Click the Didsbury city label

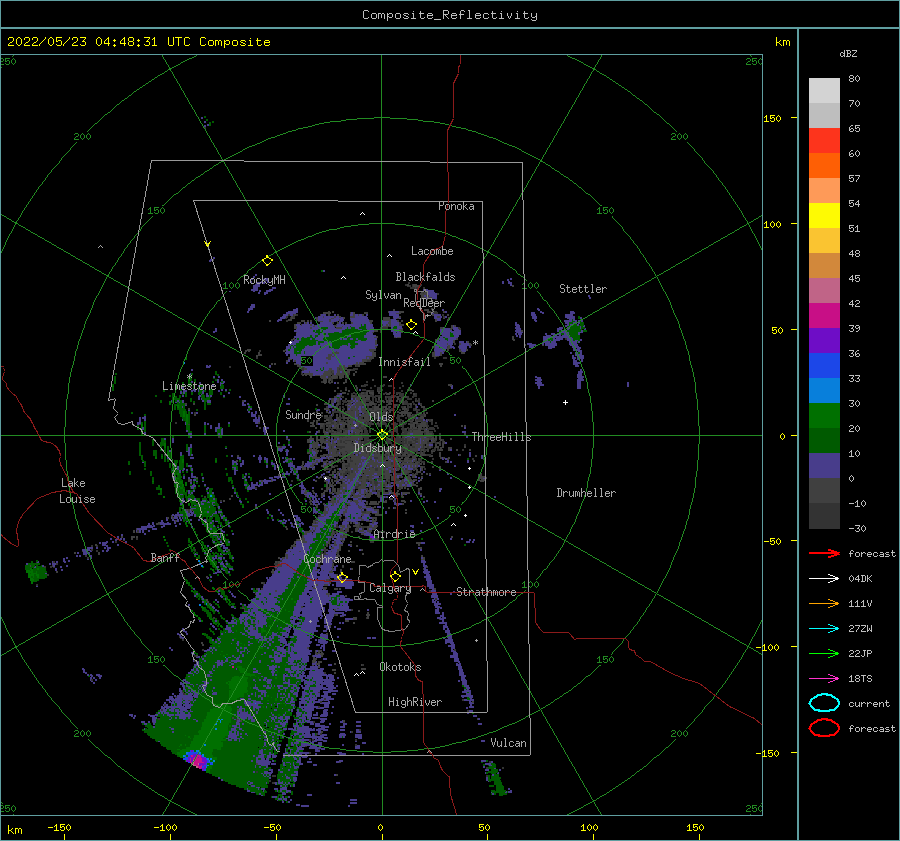pyautogui.click(x=377, y=448)
